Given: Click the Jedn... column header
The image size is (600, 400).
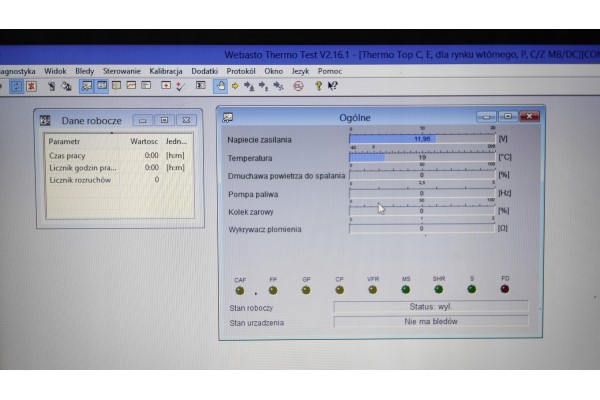Looking at the screenshot, I should (176, 141).
